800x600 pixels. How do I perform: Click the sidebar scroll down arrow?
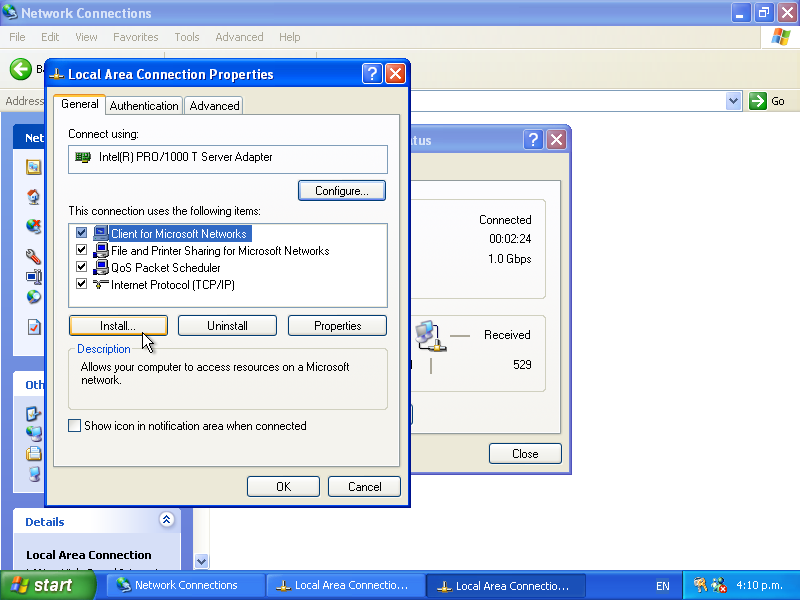202,561
